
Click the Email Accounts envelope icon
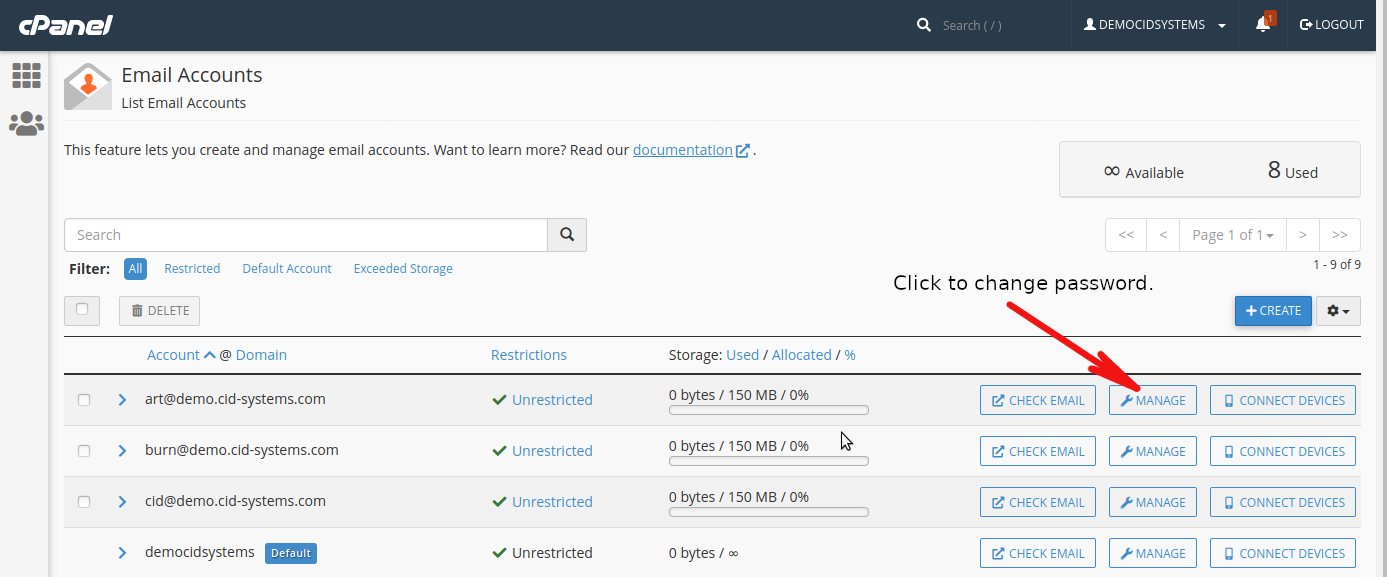coord(88,86)
